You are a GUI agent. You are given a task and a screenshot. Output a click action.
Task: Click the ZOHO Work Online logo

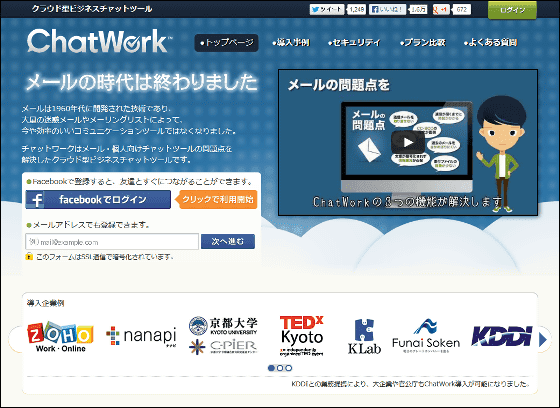click(60, 337)
